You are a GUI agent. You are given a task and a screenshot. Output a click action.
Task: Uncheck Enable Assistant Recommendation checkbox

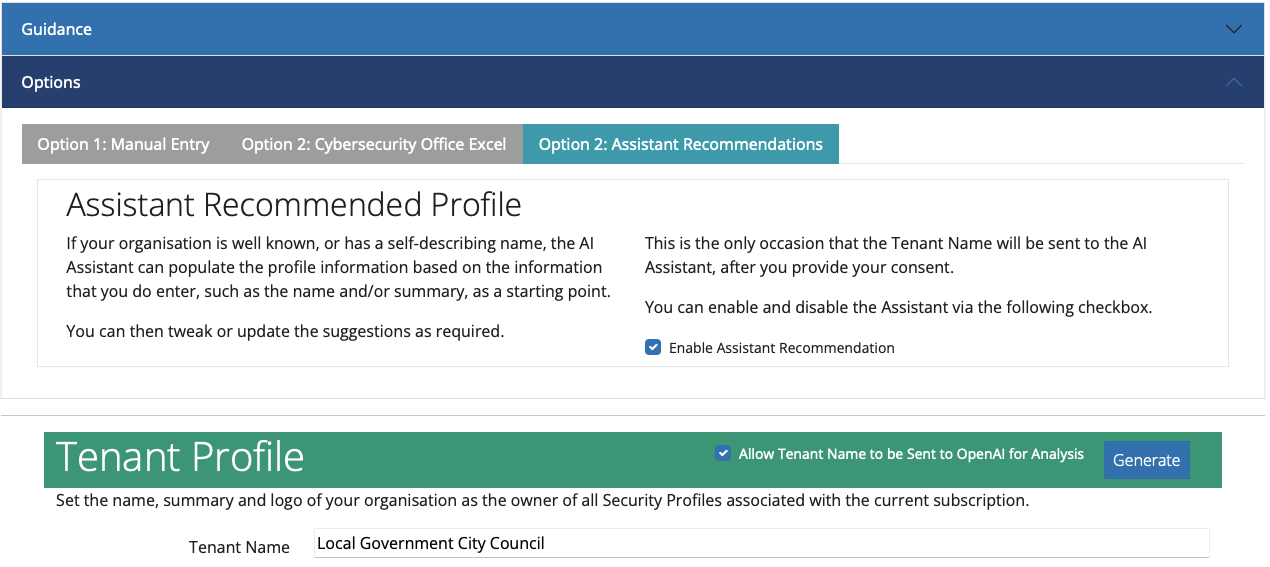653,347
